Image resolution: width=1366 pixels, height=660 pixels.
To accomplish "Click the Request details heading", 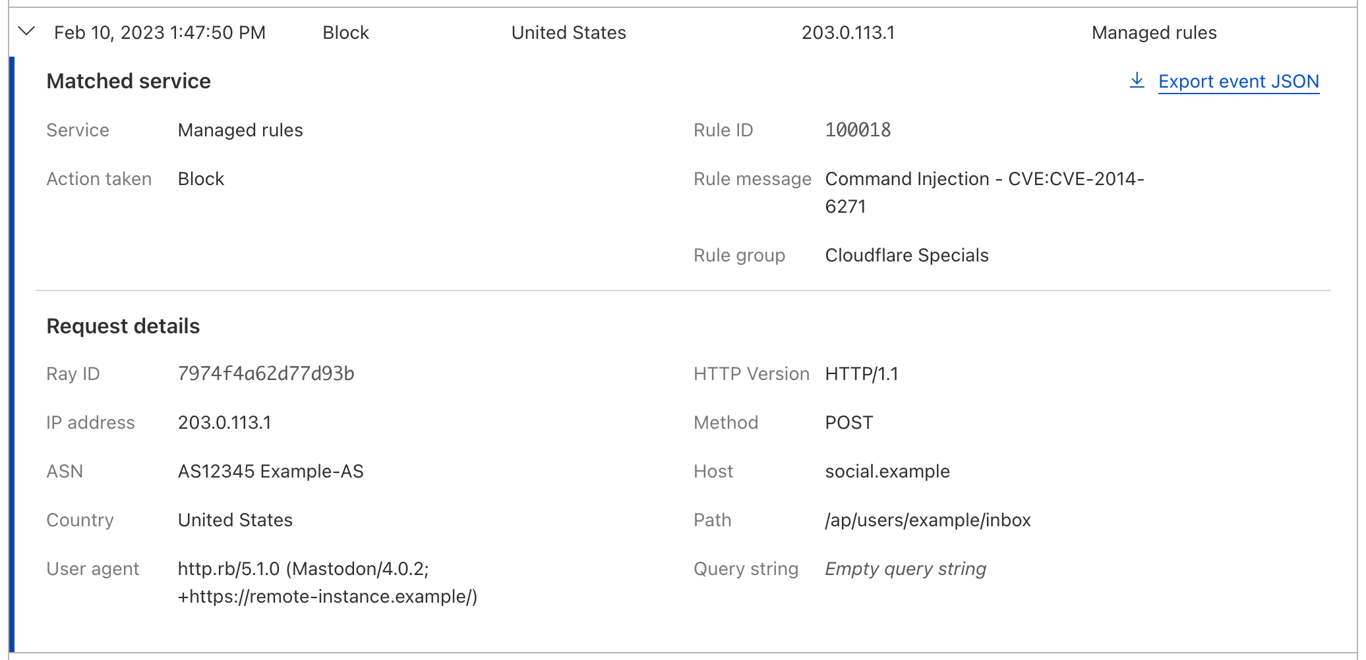I will pos(123,326).
